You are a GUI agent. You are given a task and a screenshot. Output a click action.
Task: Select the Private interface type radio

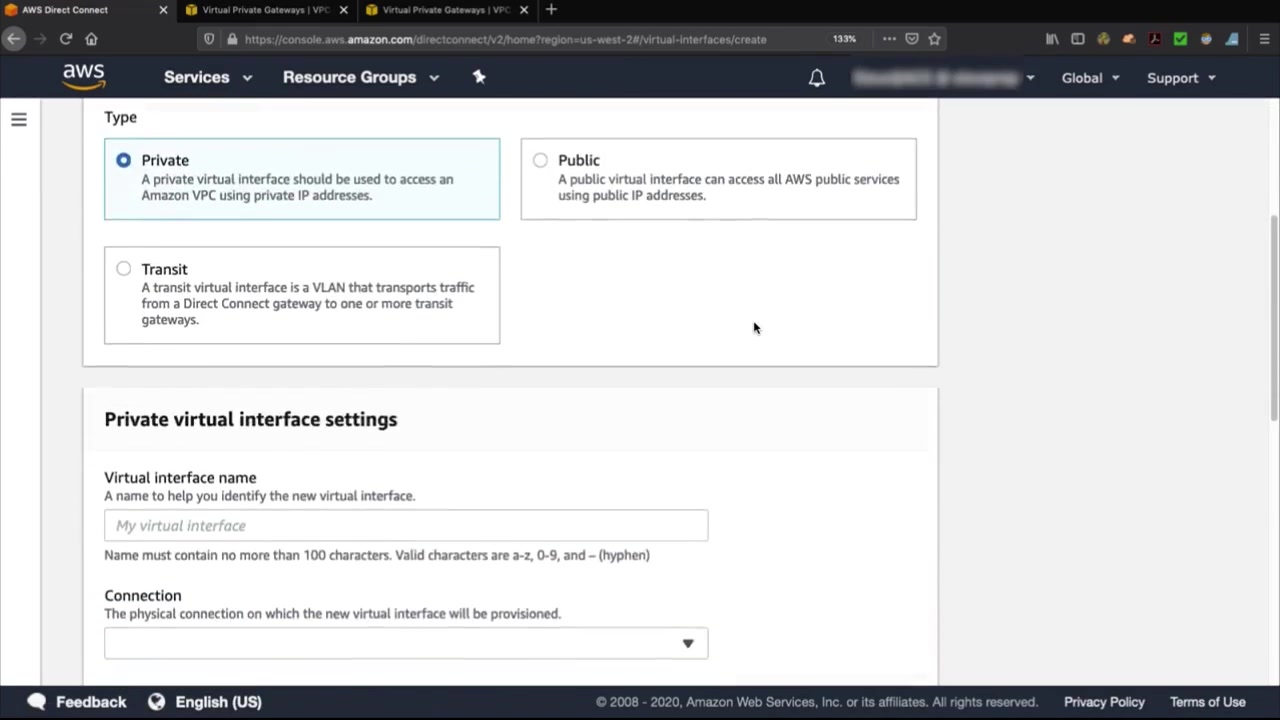(x=123, y=160)
